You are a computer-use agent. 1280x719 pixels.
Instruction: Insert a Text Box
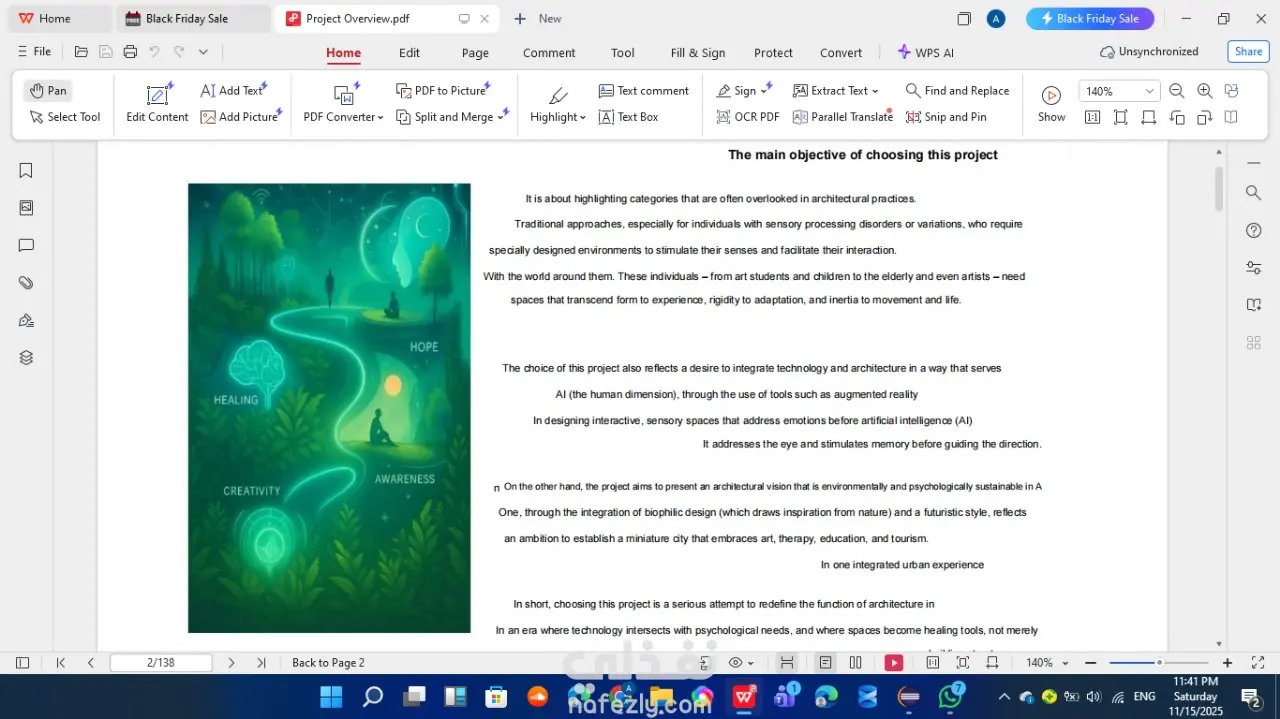coord(628,117)
